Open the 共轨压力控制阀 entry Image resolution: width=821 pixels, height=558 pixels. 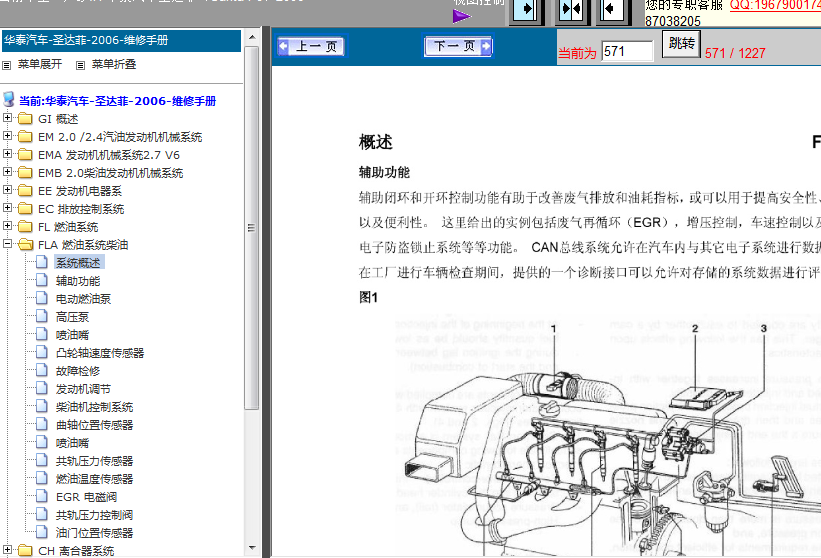(x=94, y=515)
